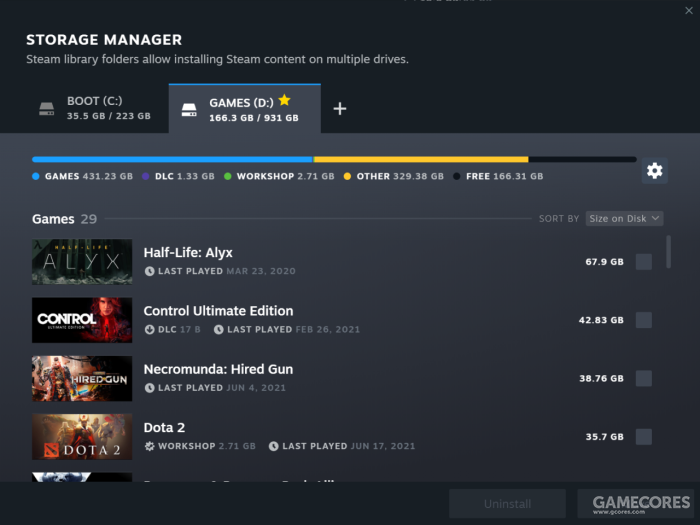700x525 pixels.
Task: Click the 42.83 GB size value
Action: point(601,320)
